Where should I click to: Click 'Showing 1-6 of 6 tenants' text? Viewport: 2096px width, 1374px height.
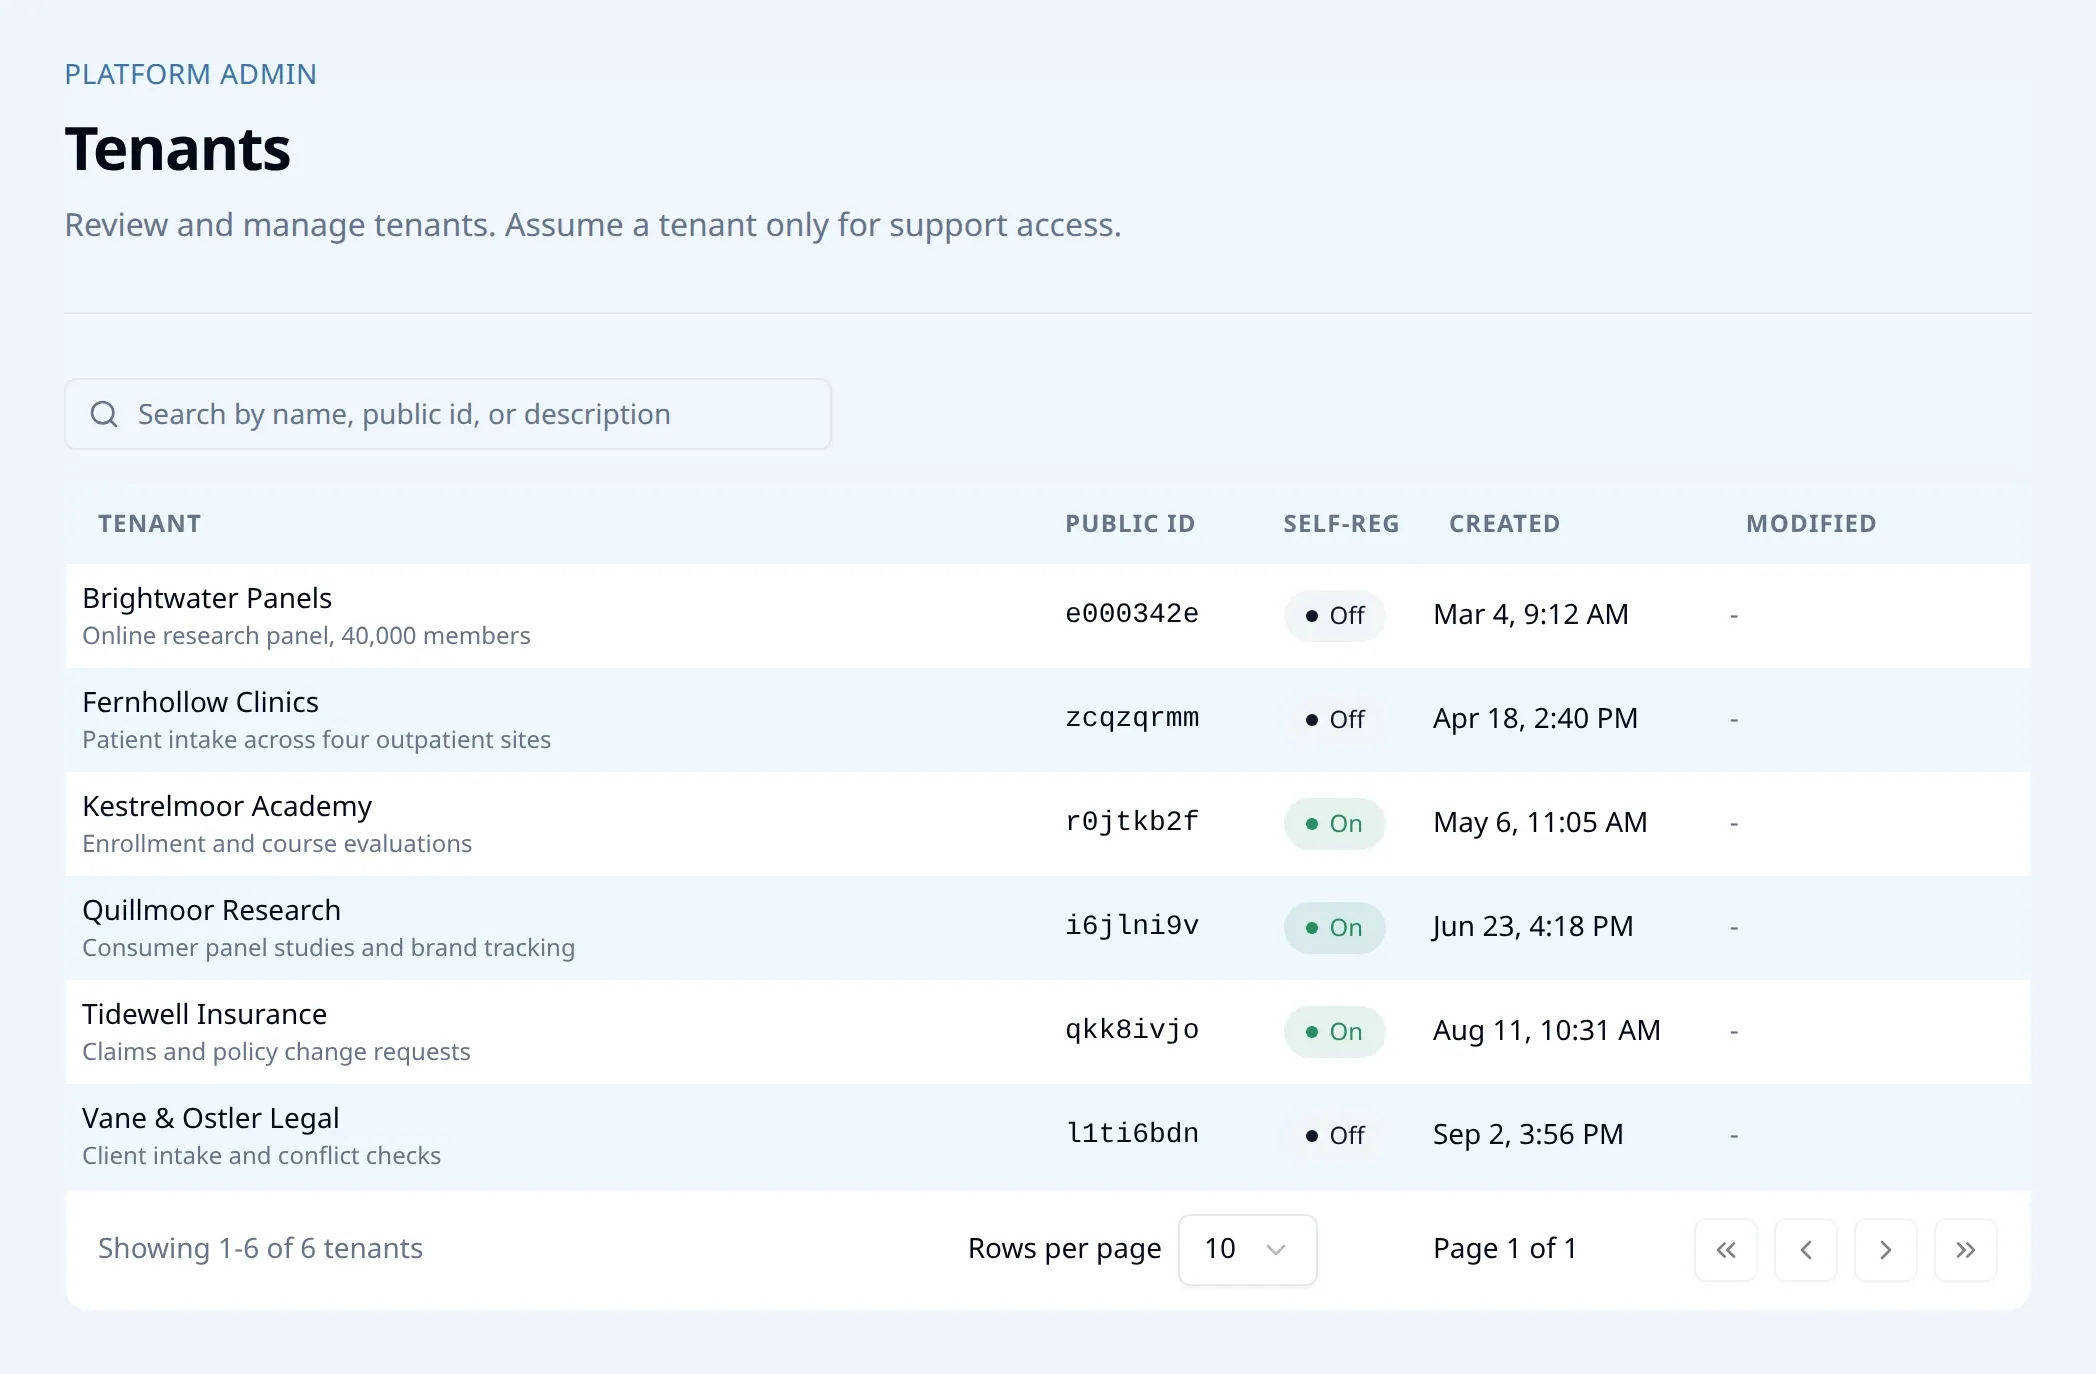[x=260, y=1249]
